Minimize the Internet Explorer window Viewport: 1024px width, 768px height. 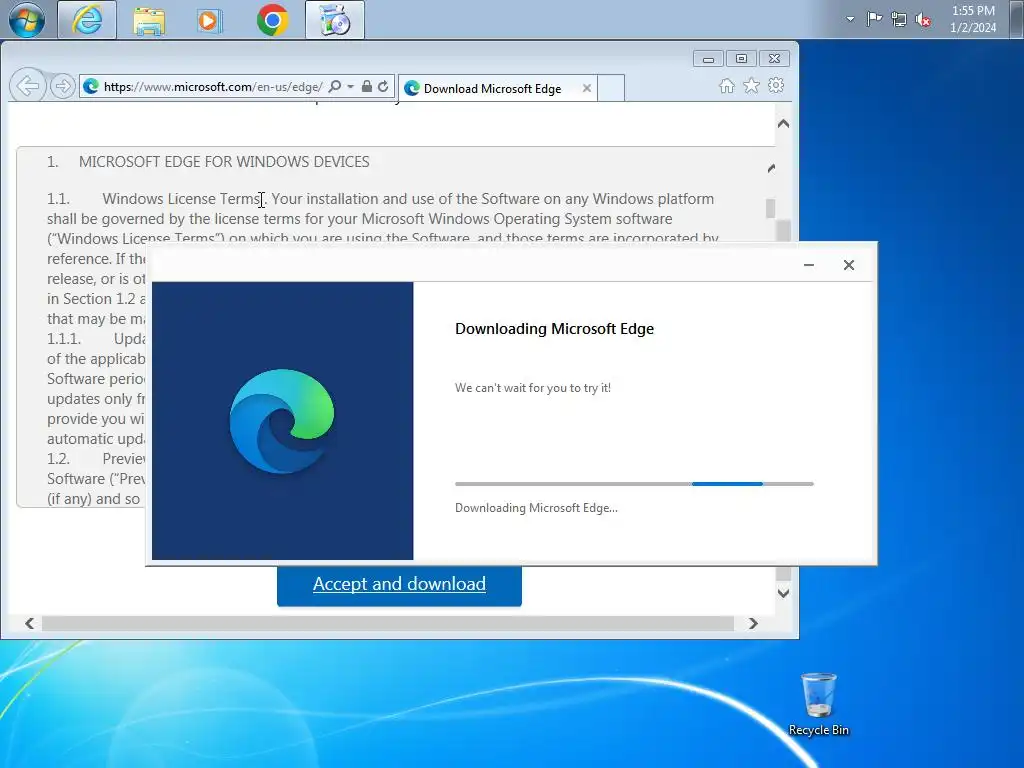708,59
